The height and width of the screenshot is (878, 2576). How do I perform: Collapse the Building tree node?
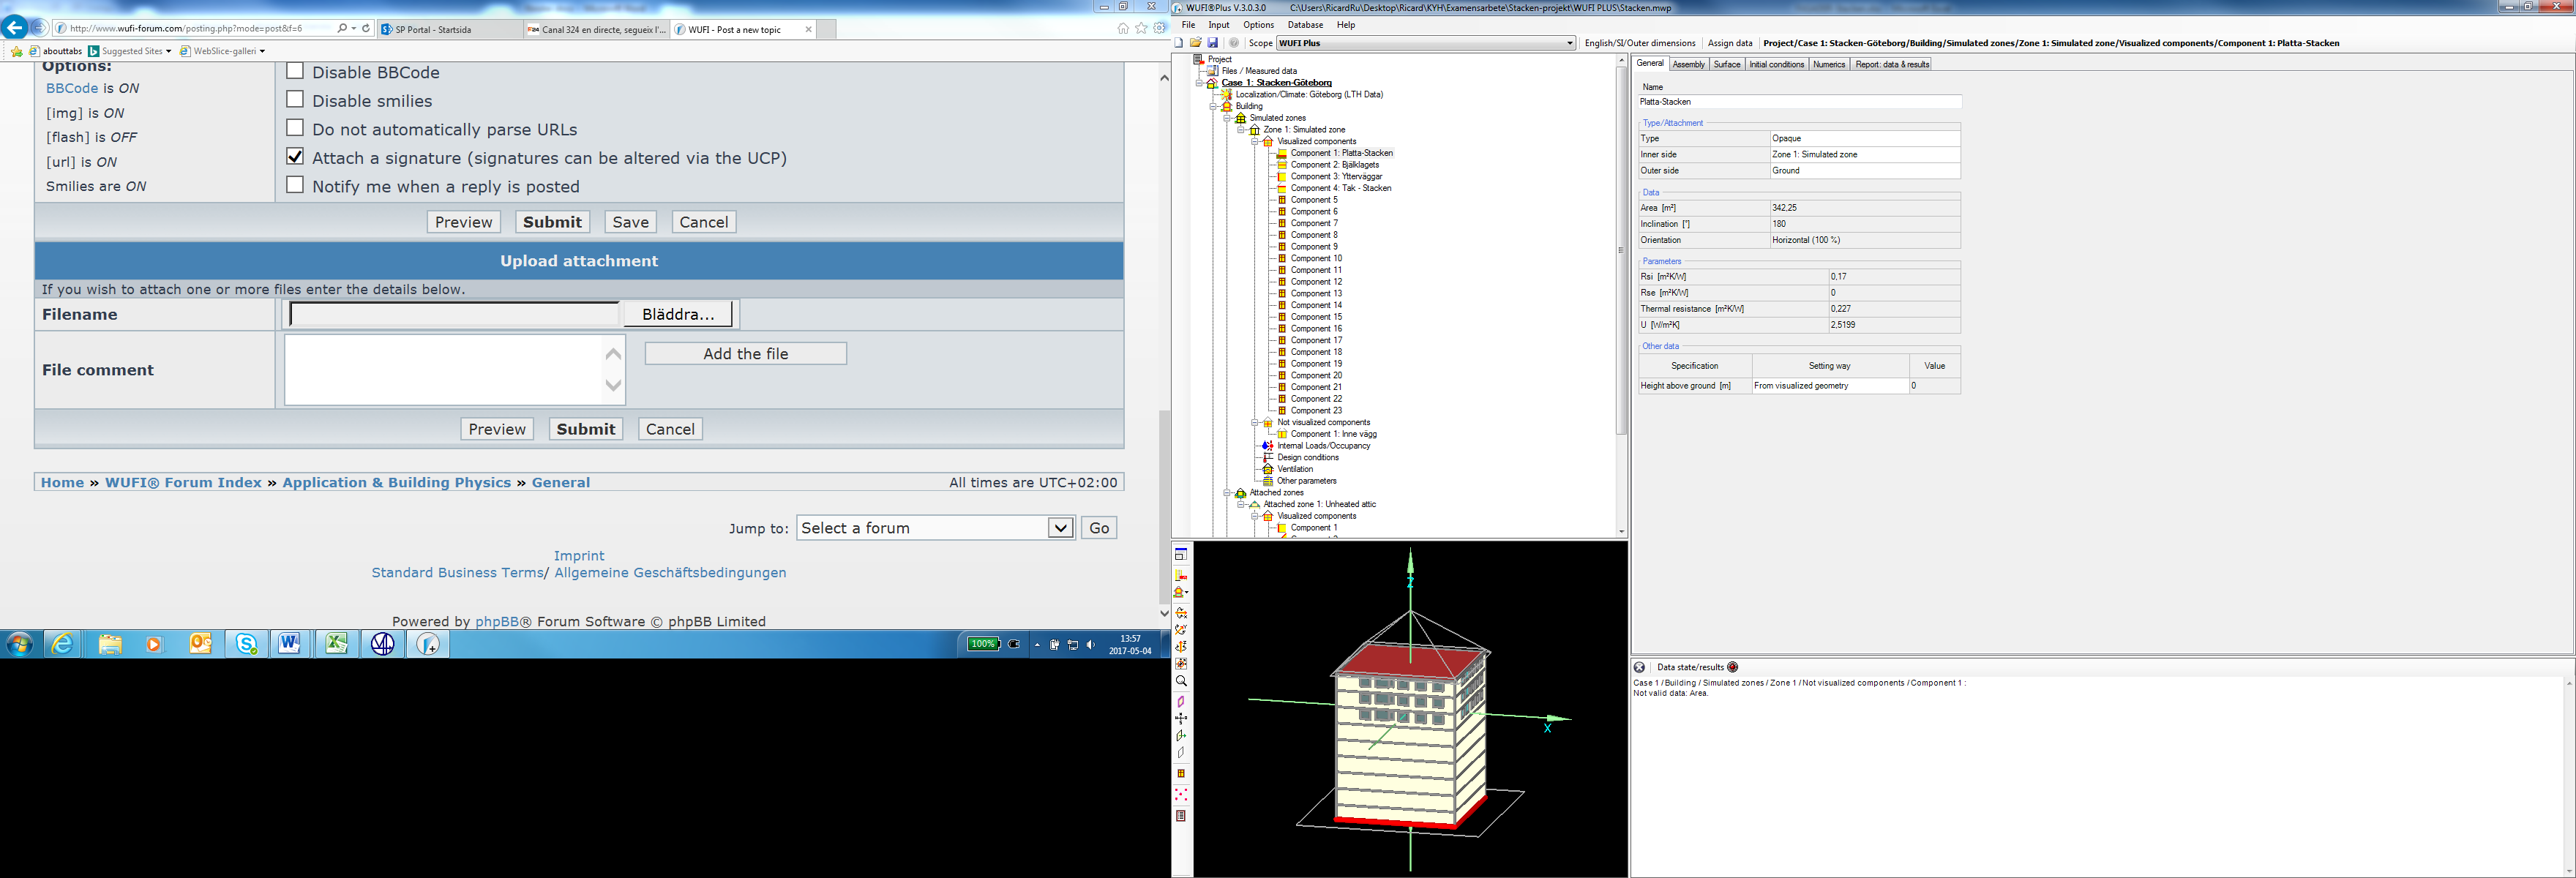1213,106
